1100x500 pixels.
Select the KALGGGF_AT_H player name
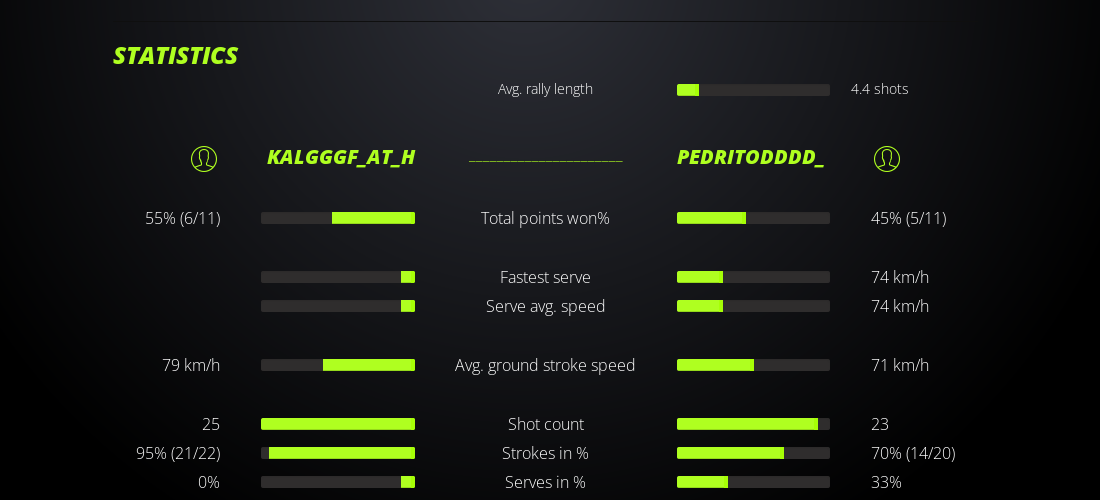click(341, 157)
